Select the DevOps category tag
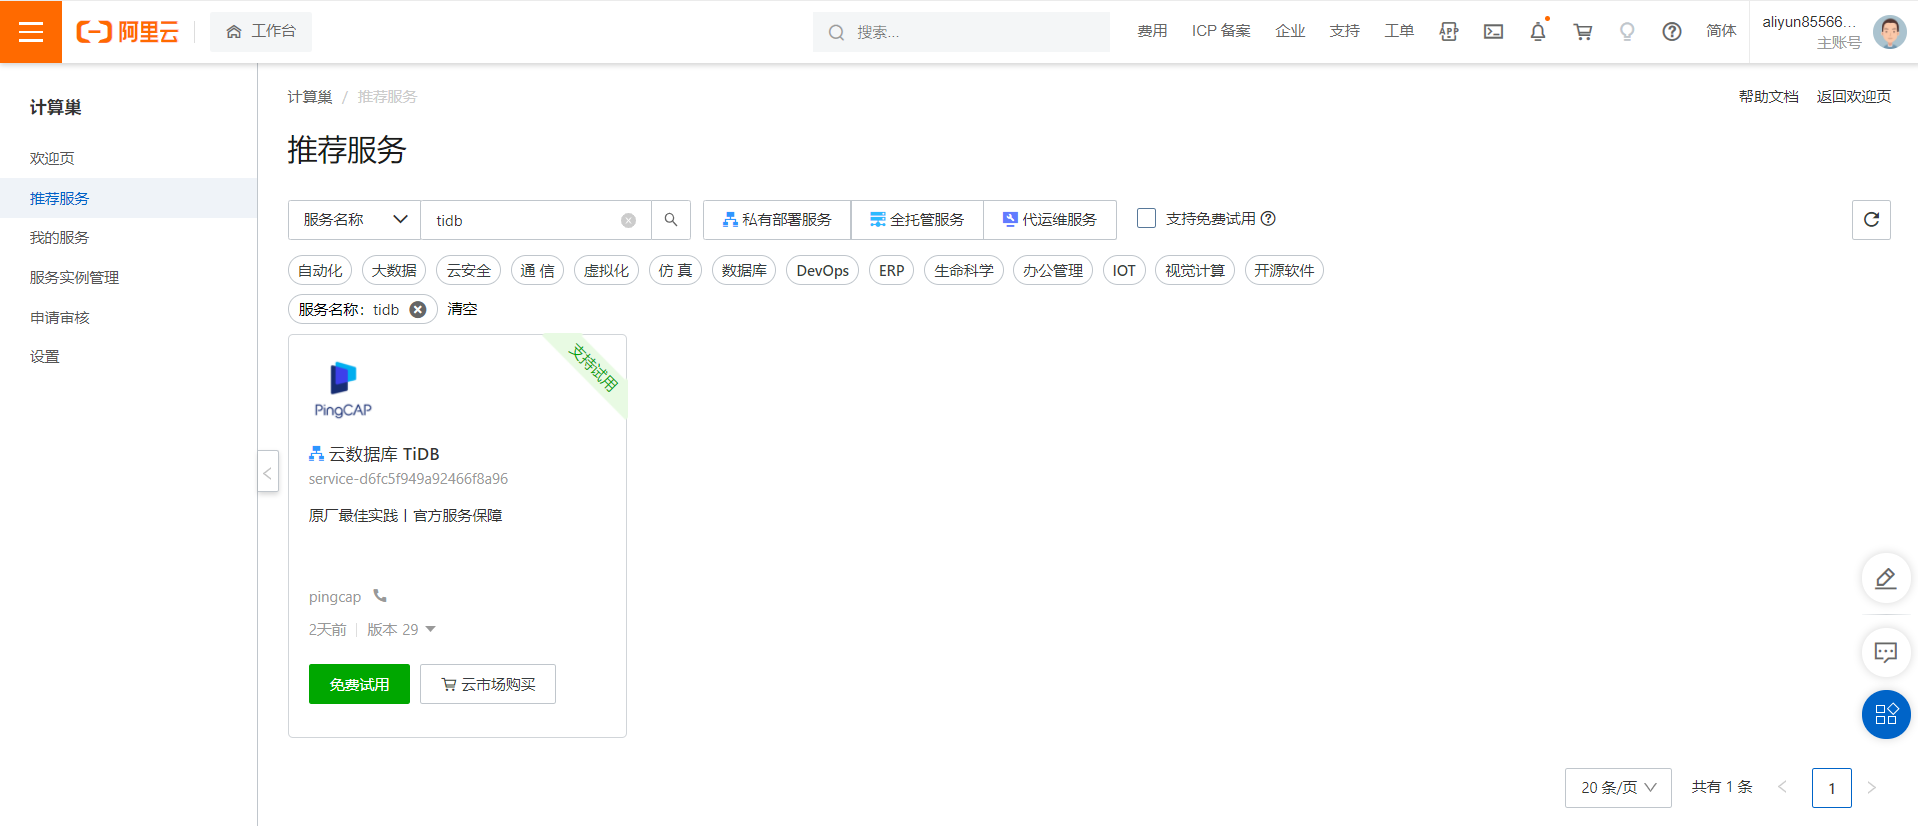The height and width of the screenshot is (826, 1918). (x=822, y=270)
